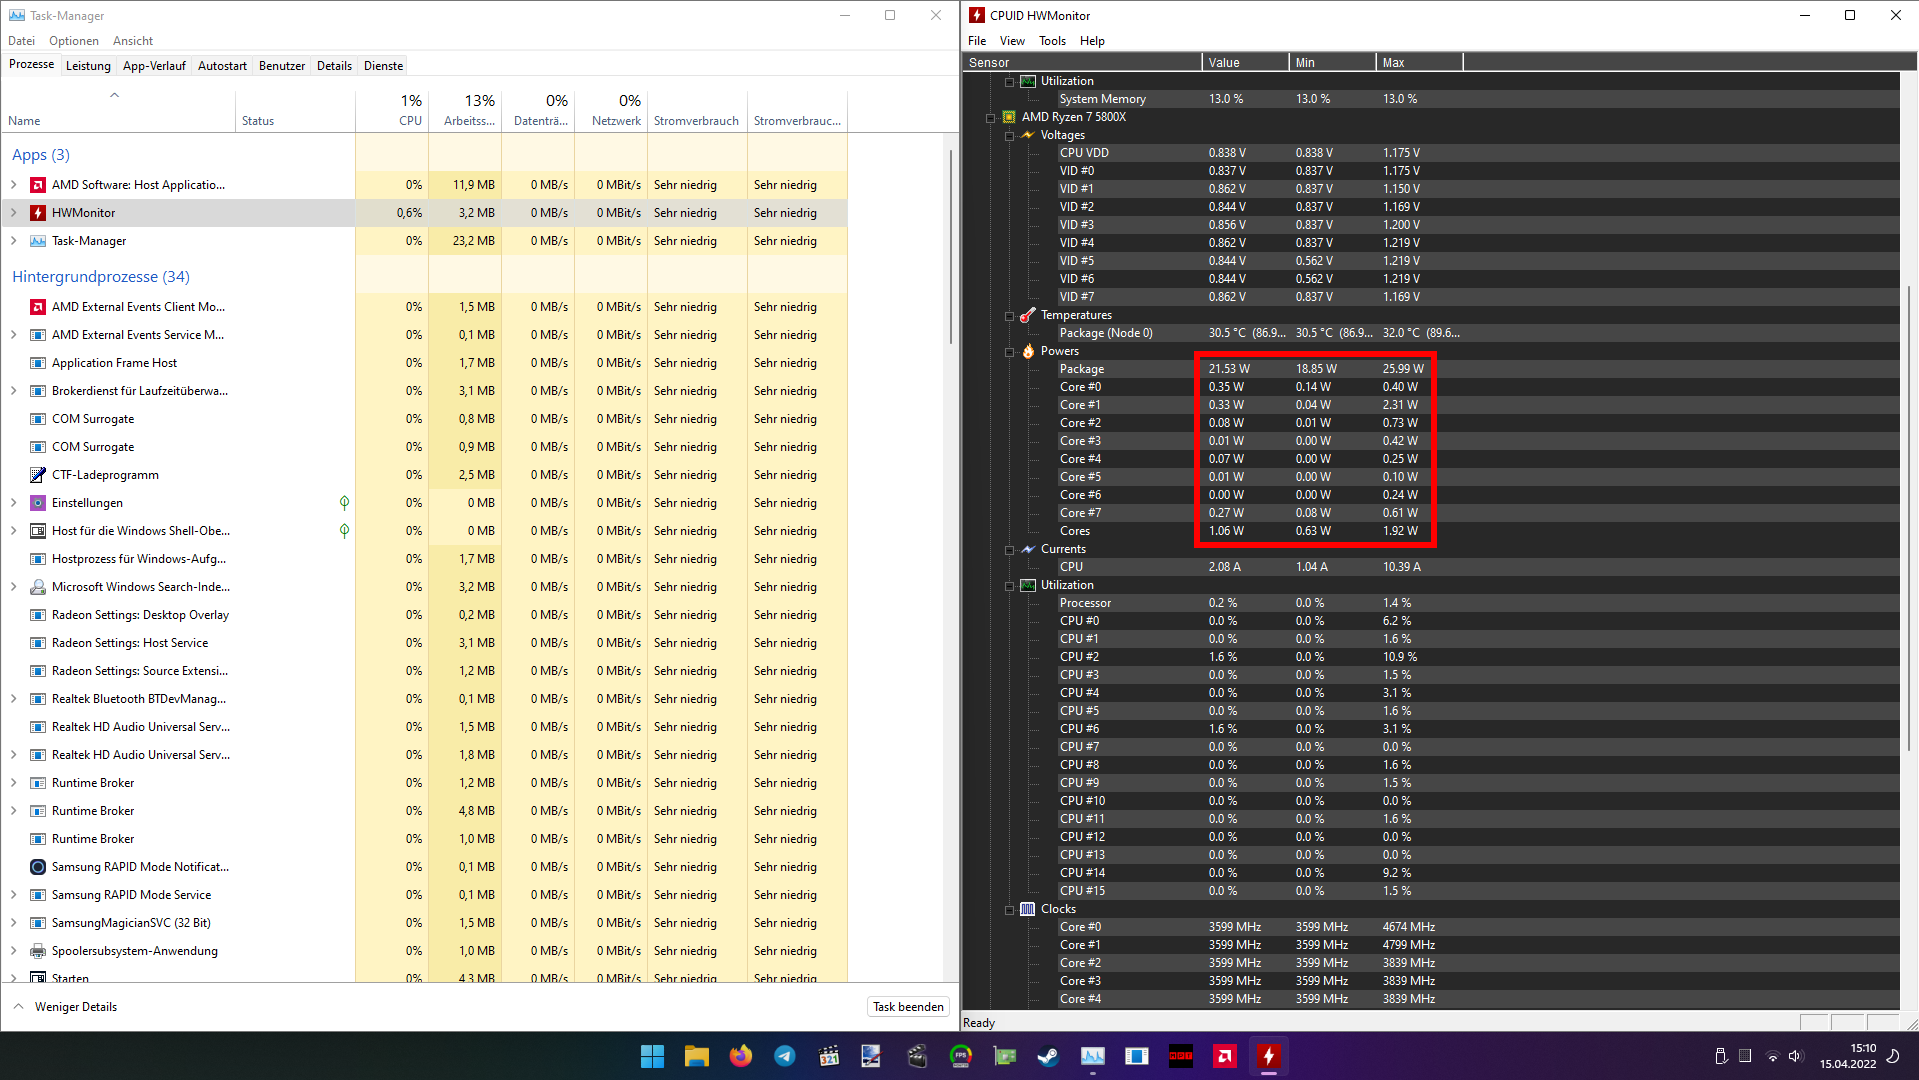This screenshot has height=1080, width=1919.
Task: Click the lightning icon next to the HWMonitor process
Action: pyautogui.click(x=37, y=213)
